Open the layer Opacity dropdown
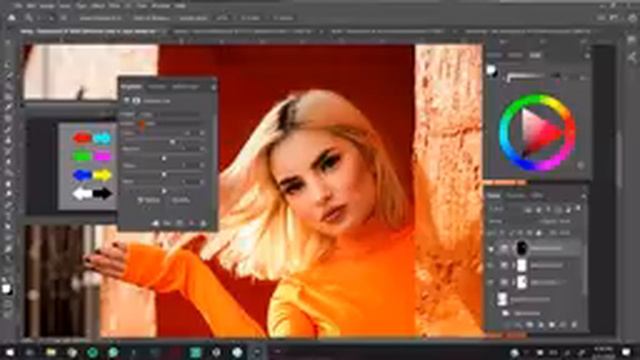Screen dimensions: 640x360 pyautogui.click(x=565, y=222)
